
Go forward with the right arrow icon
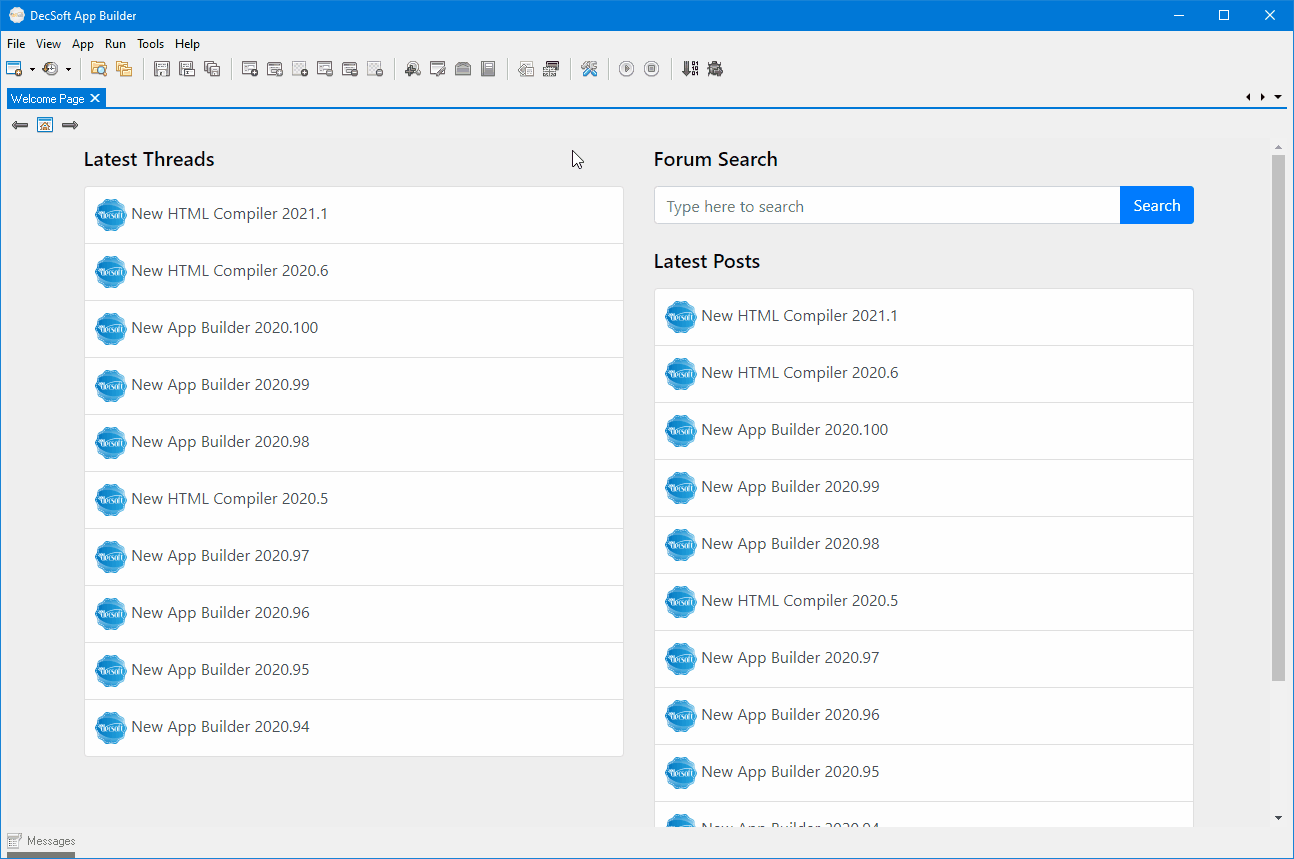tap(70, 125)
